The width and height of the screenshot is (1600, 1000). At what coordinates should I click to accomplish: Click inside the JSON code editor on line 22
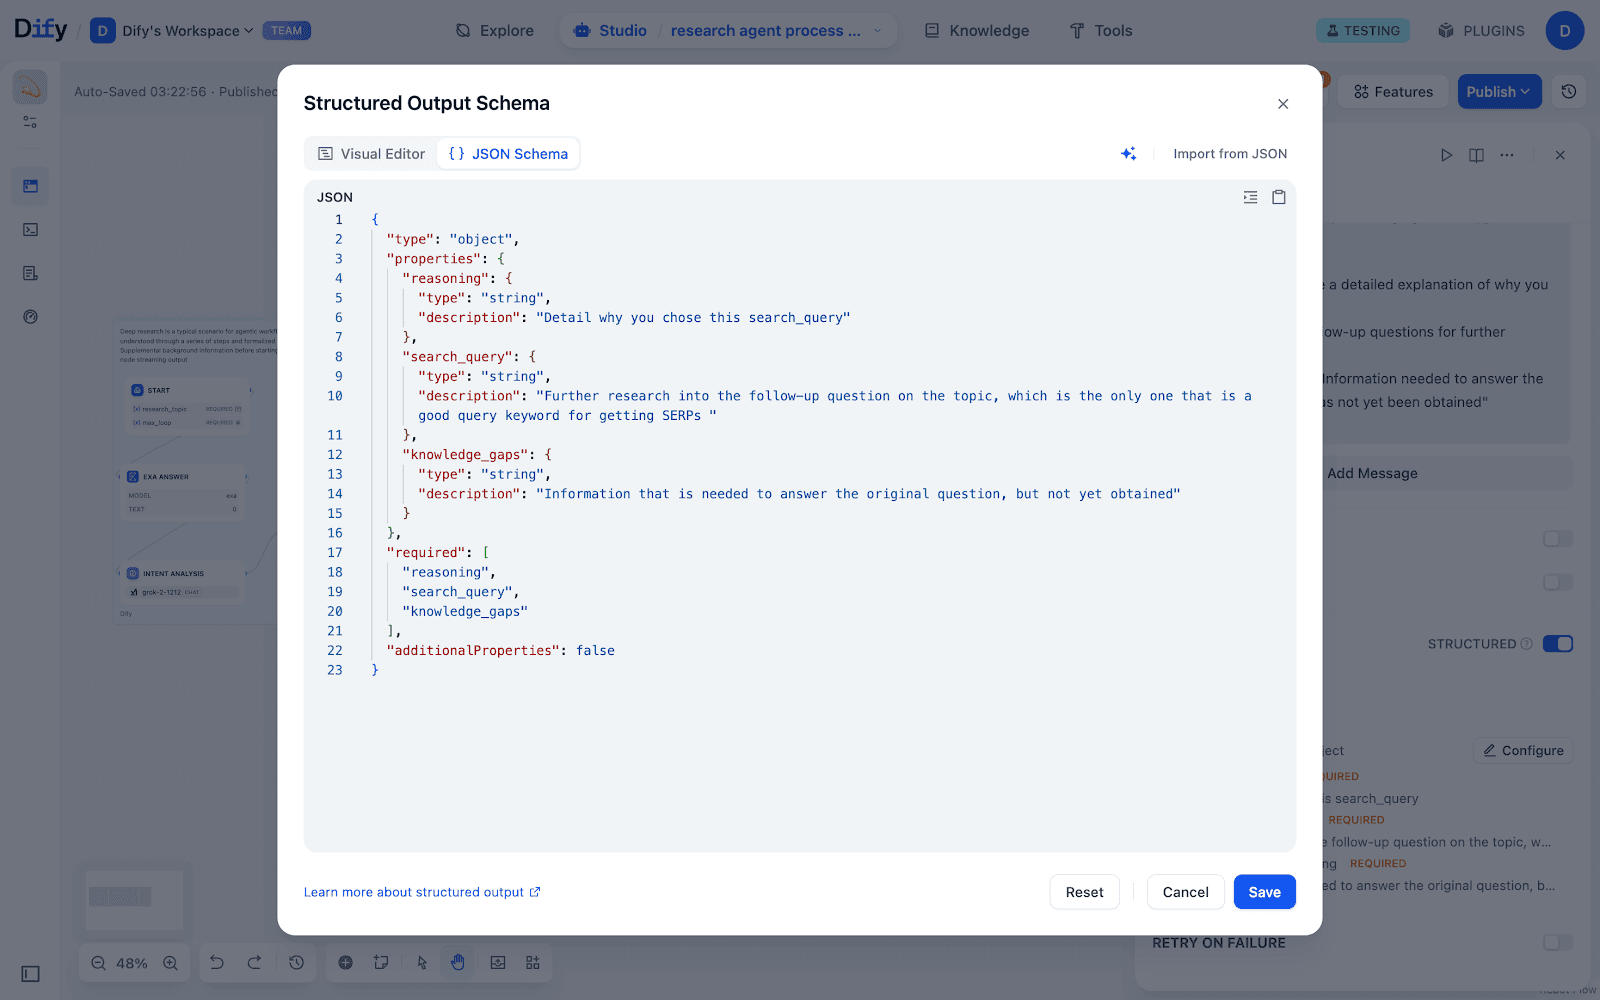[500, 651]
